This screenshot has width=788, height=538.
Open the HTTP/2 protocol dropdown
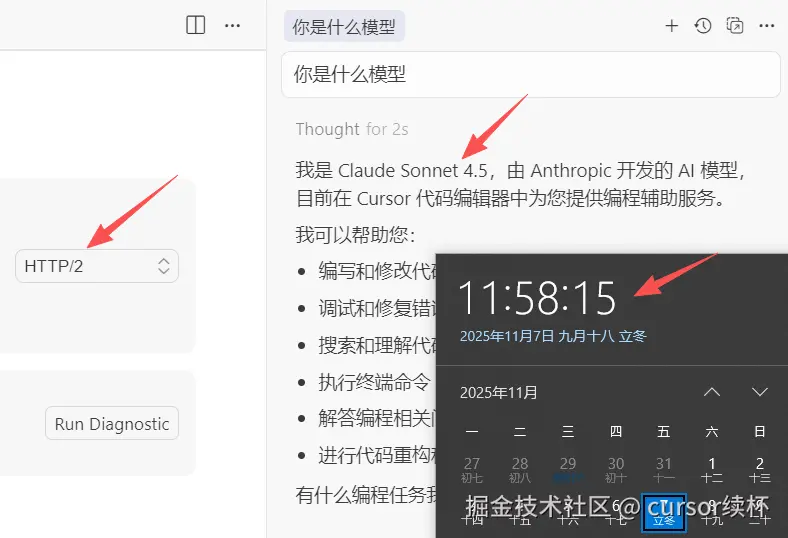click(97, 266)
